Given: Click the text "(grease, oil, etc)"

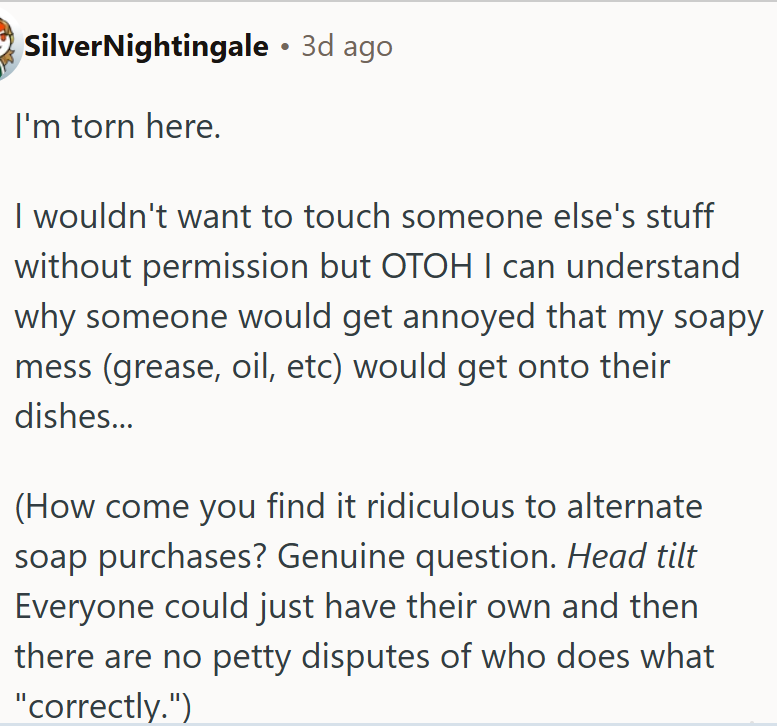Looking at the screenshot, I should [223, 366].
